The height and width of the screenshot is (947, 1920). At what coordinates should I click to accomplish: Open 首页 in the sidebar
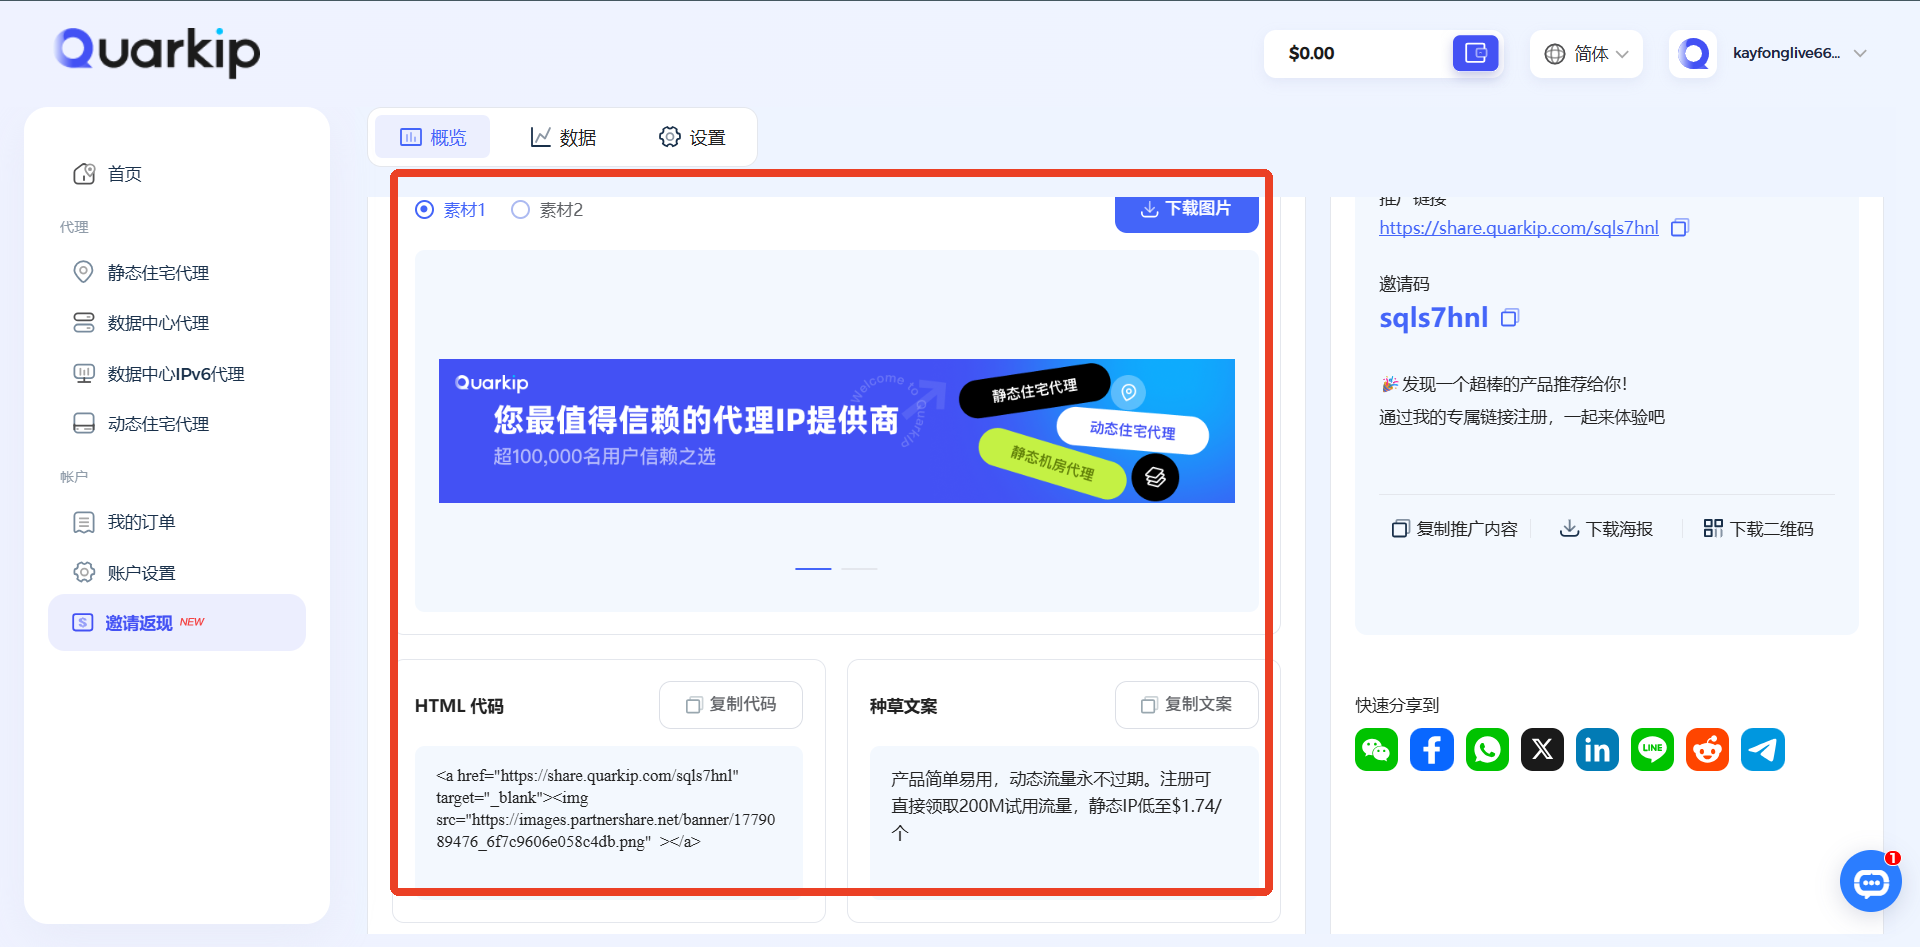177,174
